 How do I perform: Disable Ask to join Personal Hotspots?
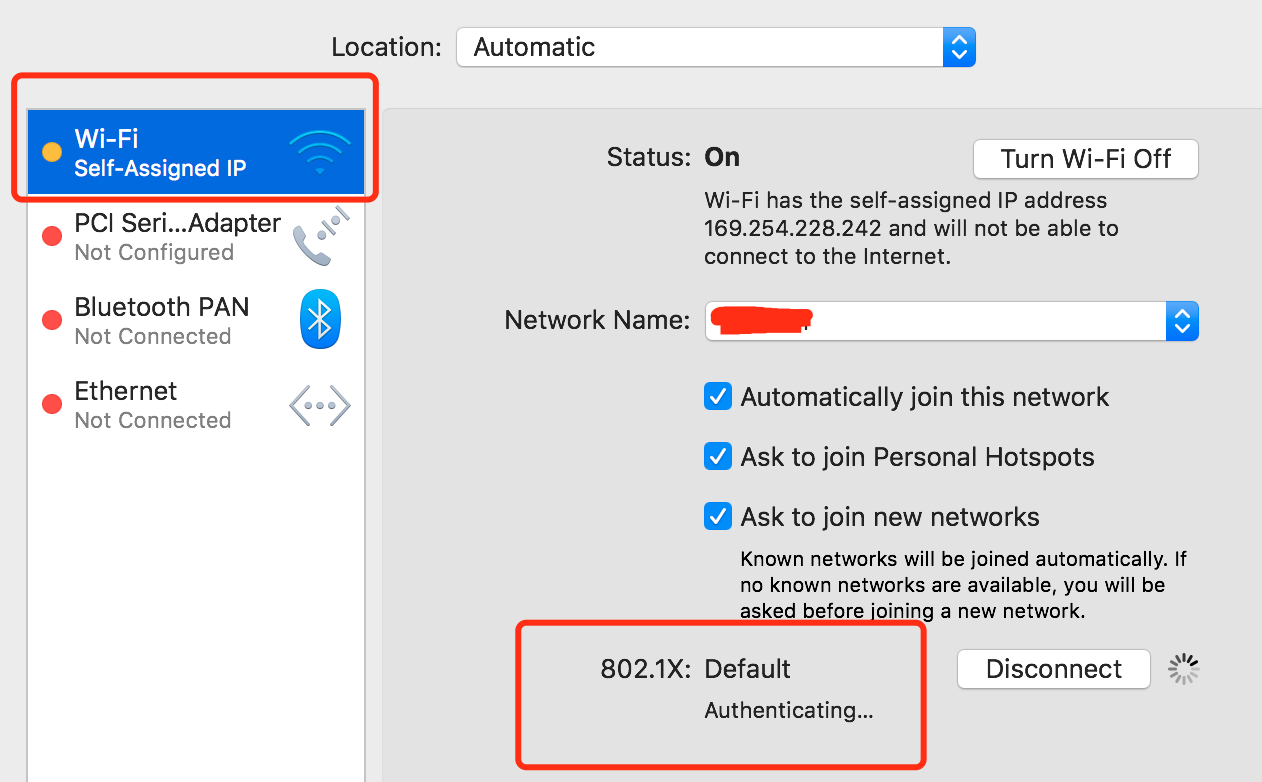[x=717, y=456]
